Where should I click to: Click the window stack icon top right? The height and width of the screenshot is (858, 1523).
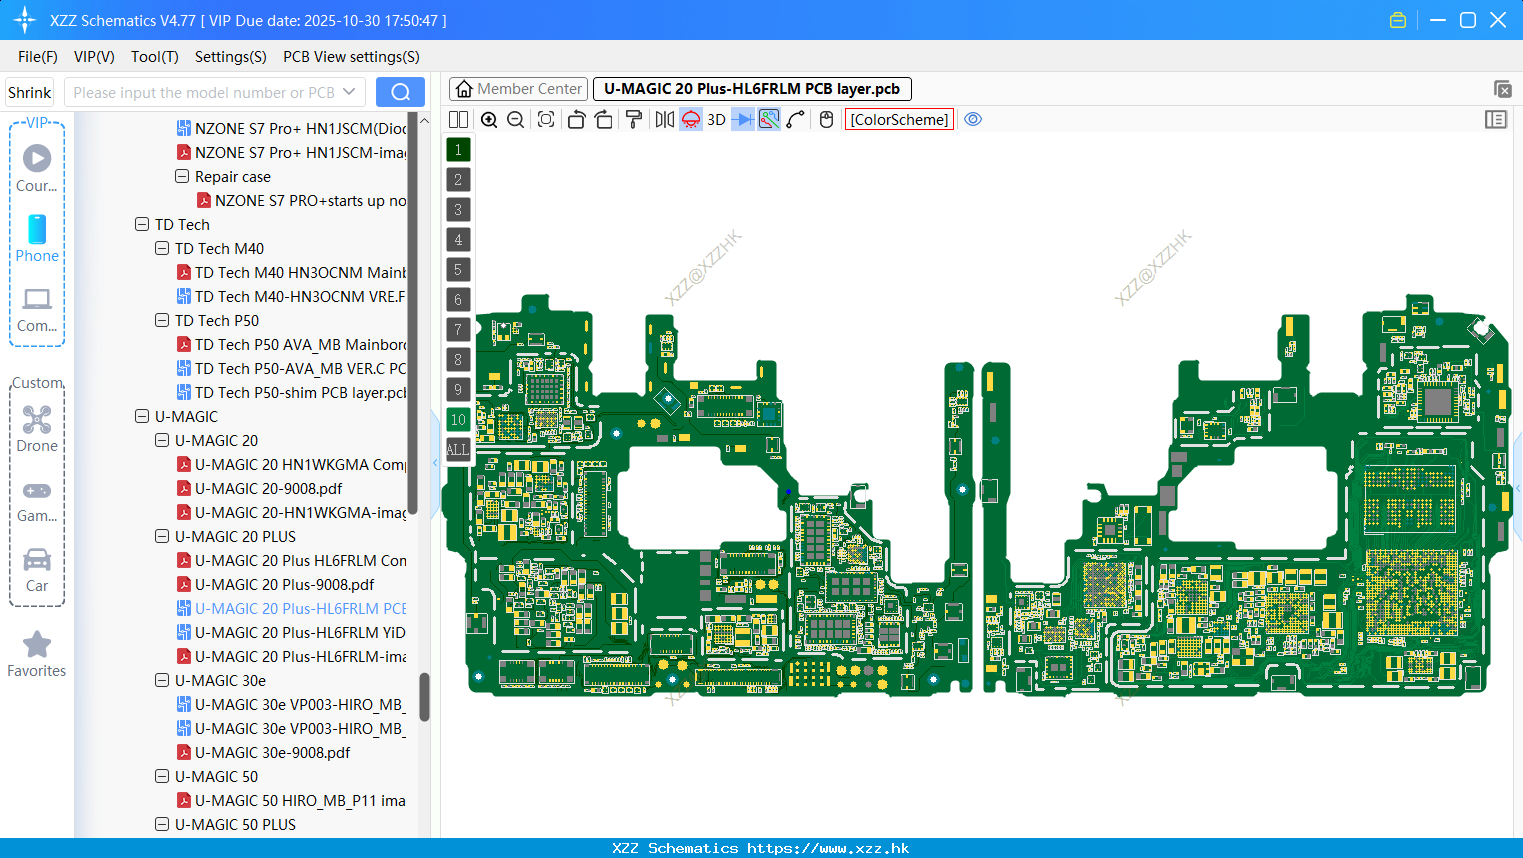(1502, 89)
